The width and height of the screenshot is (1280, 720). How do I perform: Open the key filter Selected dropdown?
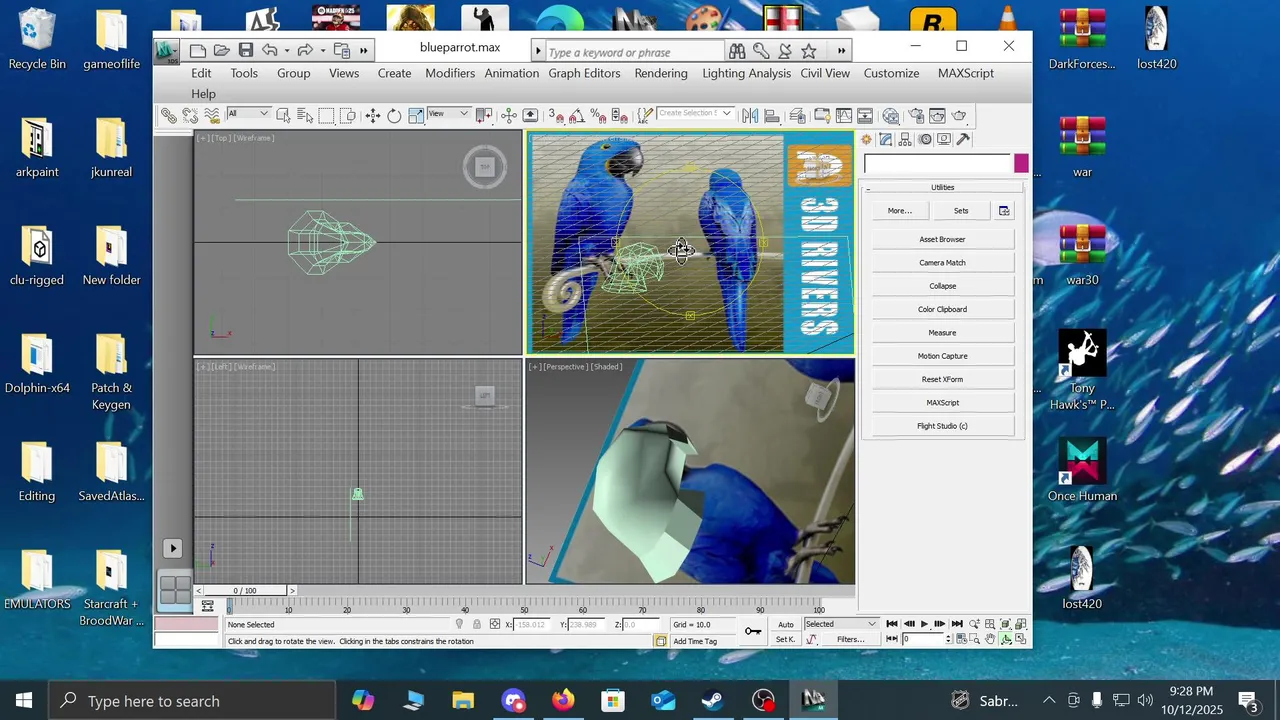click(x=841, y=624)
